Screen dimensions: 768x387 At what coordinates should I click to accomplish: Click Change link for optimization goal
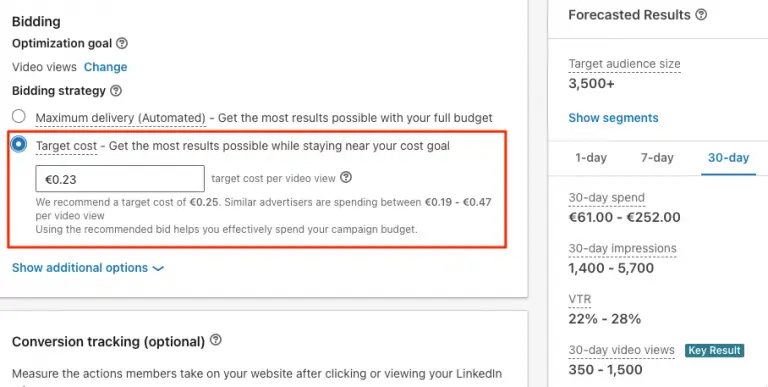tap(105, 67)
